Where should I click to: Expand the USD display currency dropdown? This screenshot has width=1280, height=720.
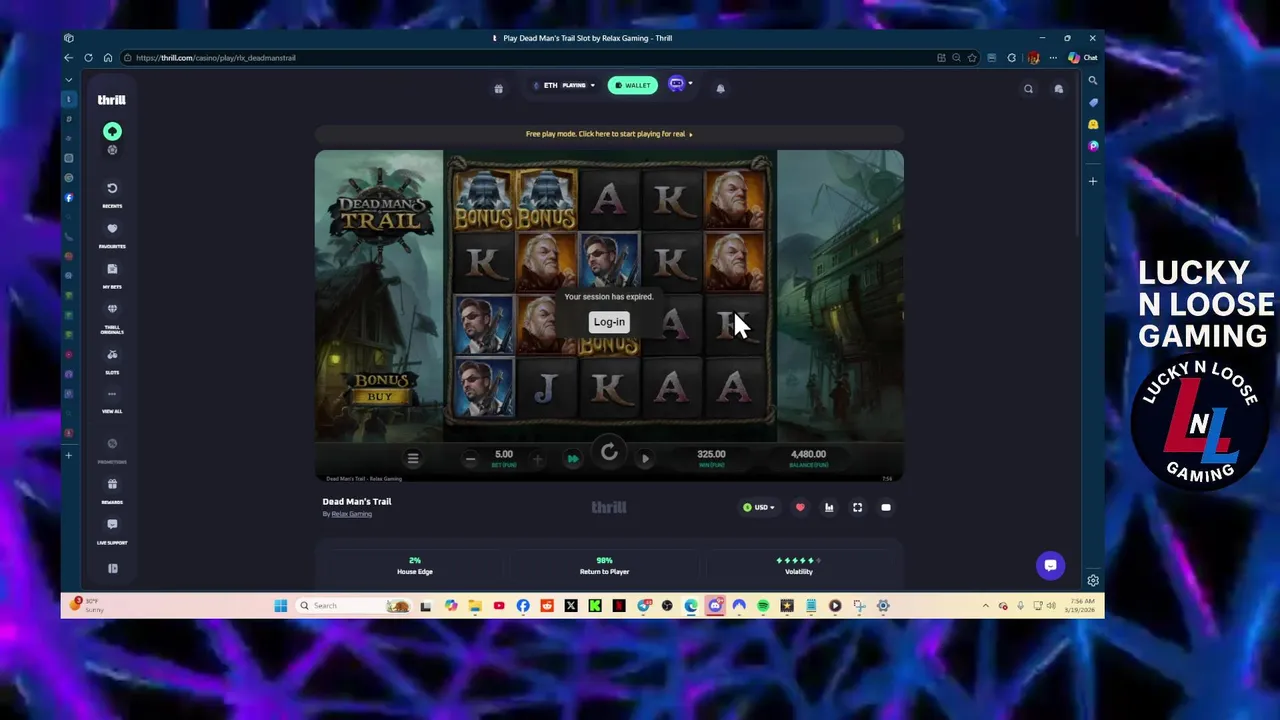759,507
